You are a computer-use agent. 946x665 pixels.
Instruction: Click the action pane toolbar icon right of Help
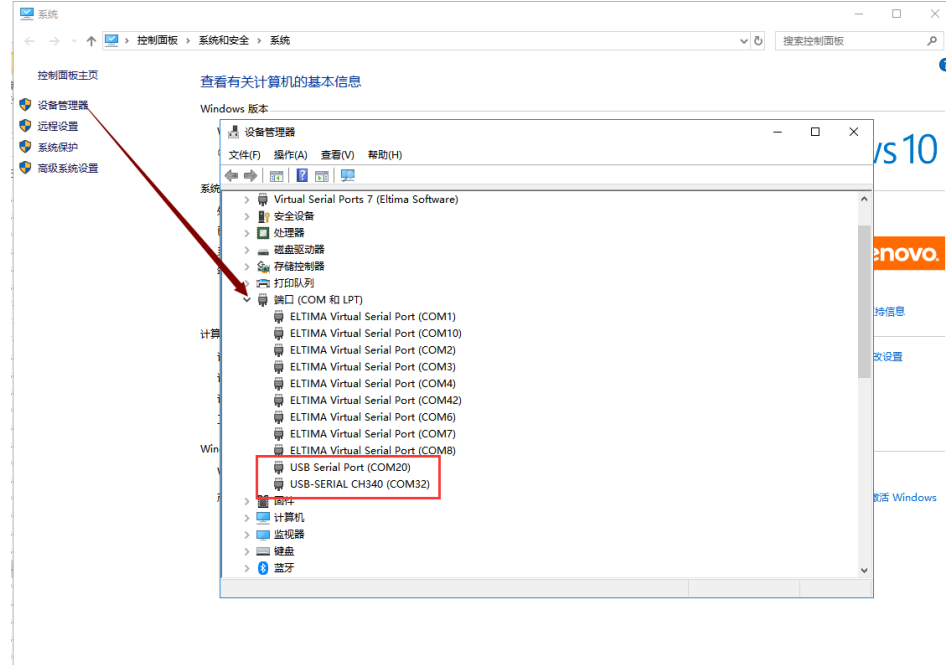[322, 176]
